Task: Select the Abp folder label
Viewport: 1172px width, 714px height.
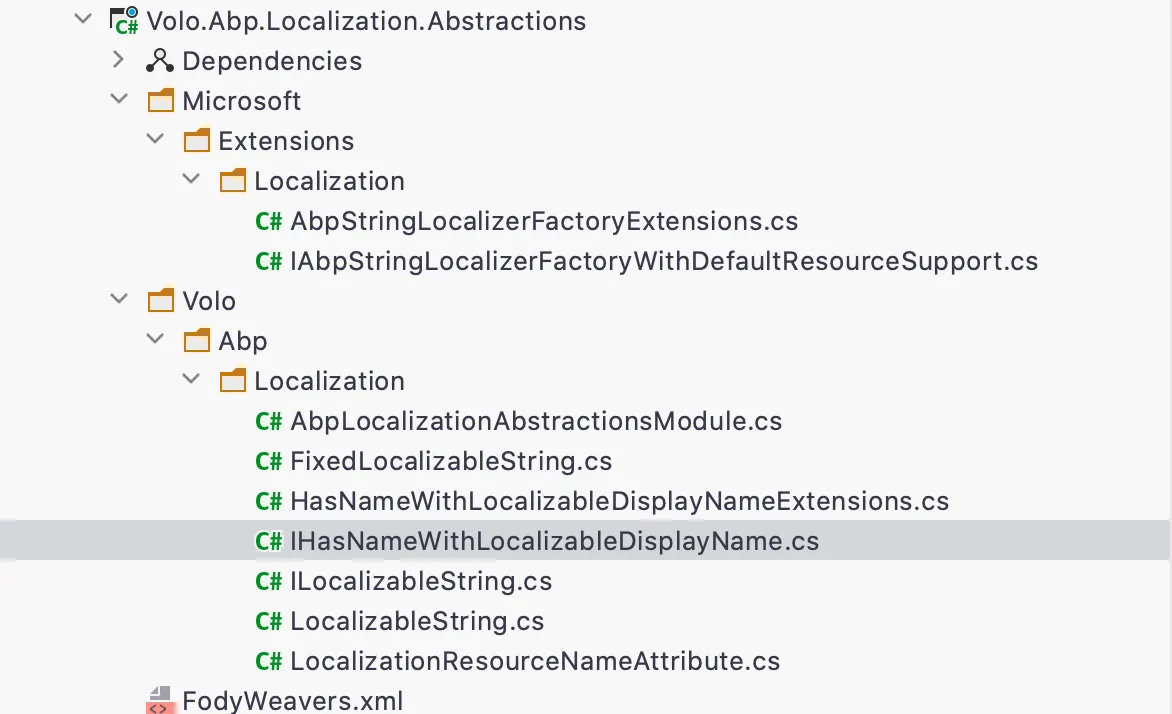Action: (x=243, y=341)
